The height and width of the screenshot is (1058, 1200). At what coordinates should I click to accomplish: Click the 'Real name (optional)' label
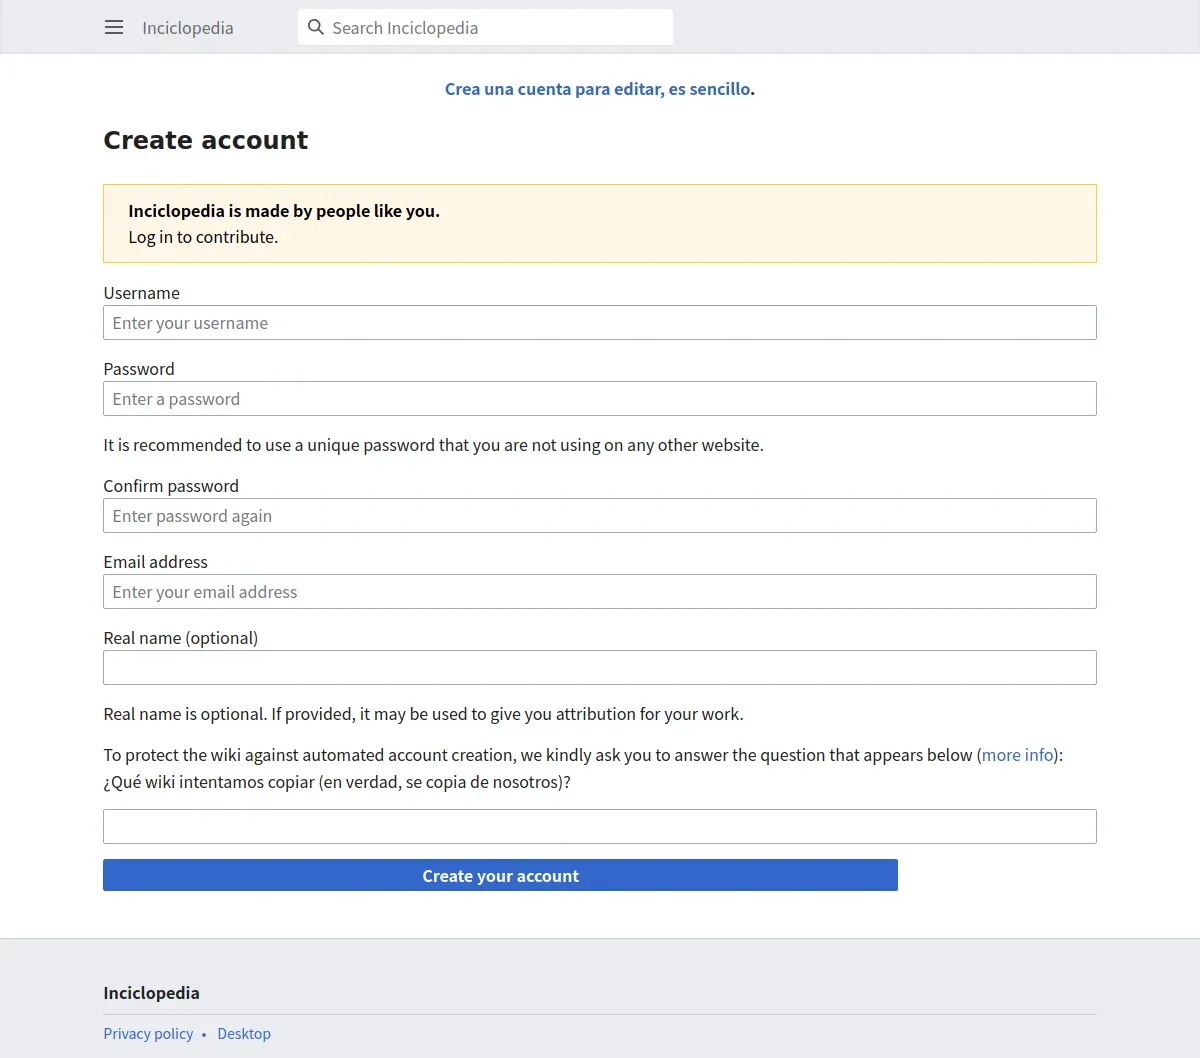181,638
